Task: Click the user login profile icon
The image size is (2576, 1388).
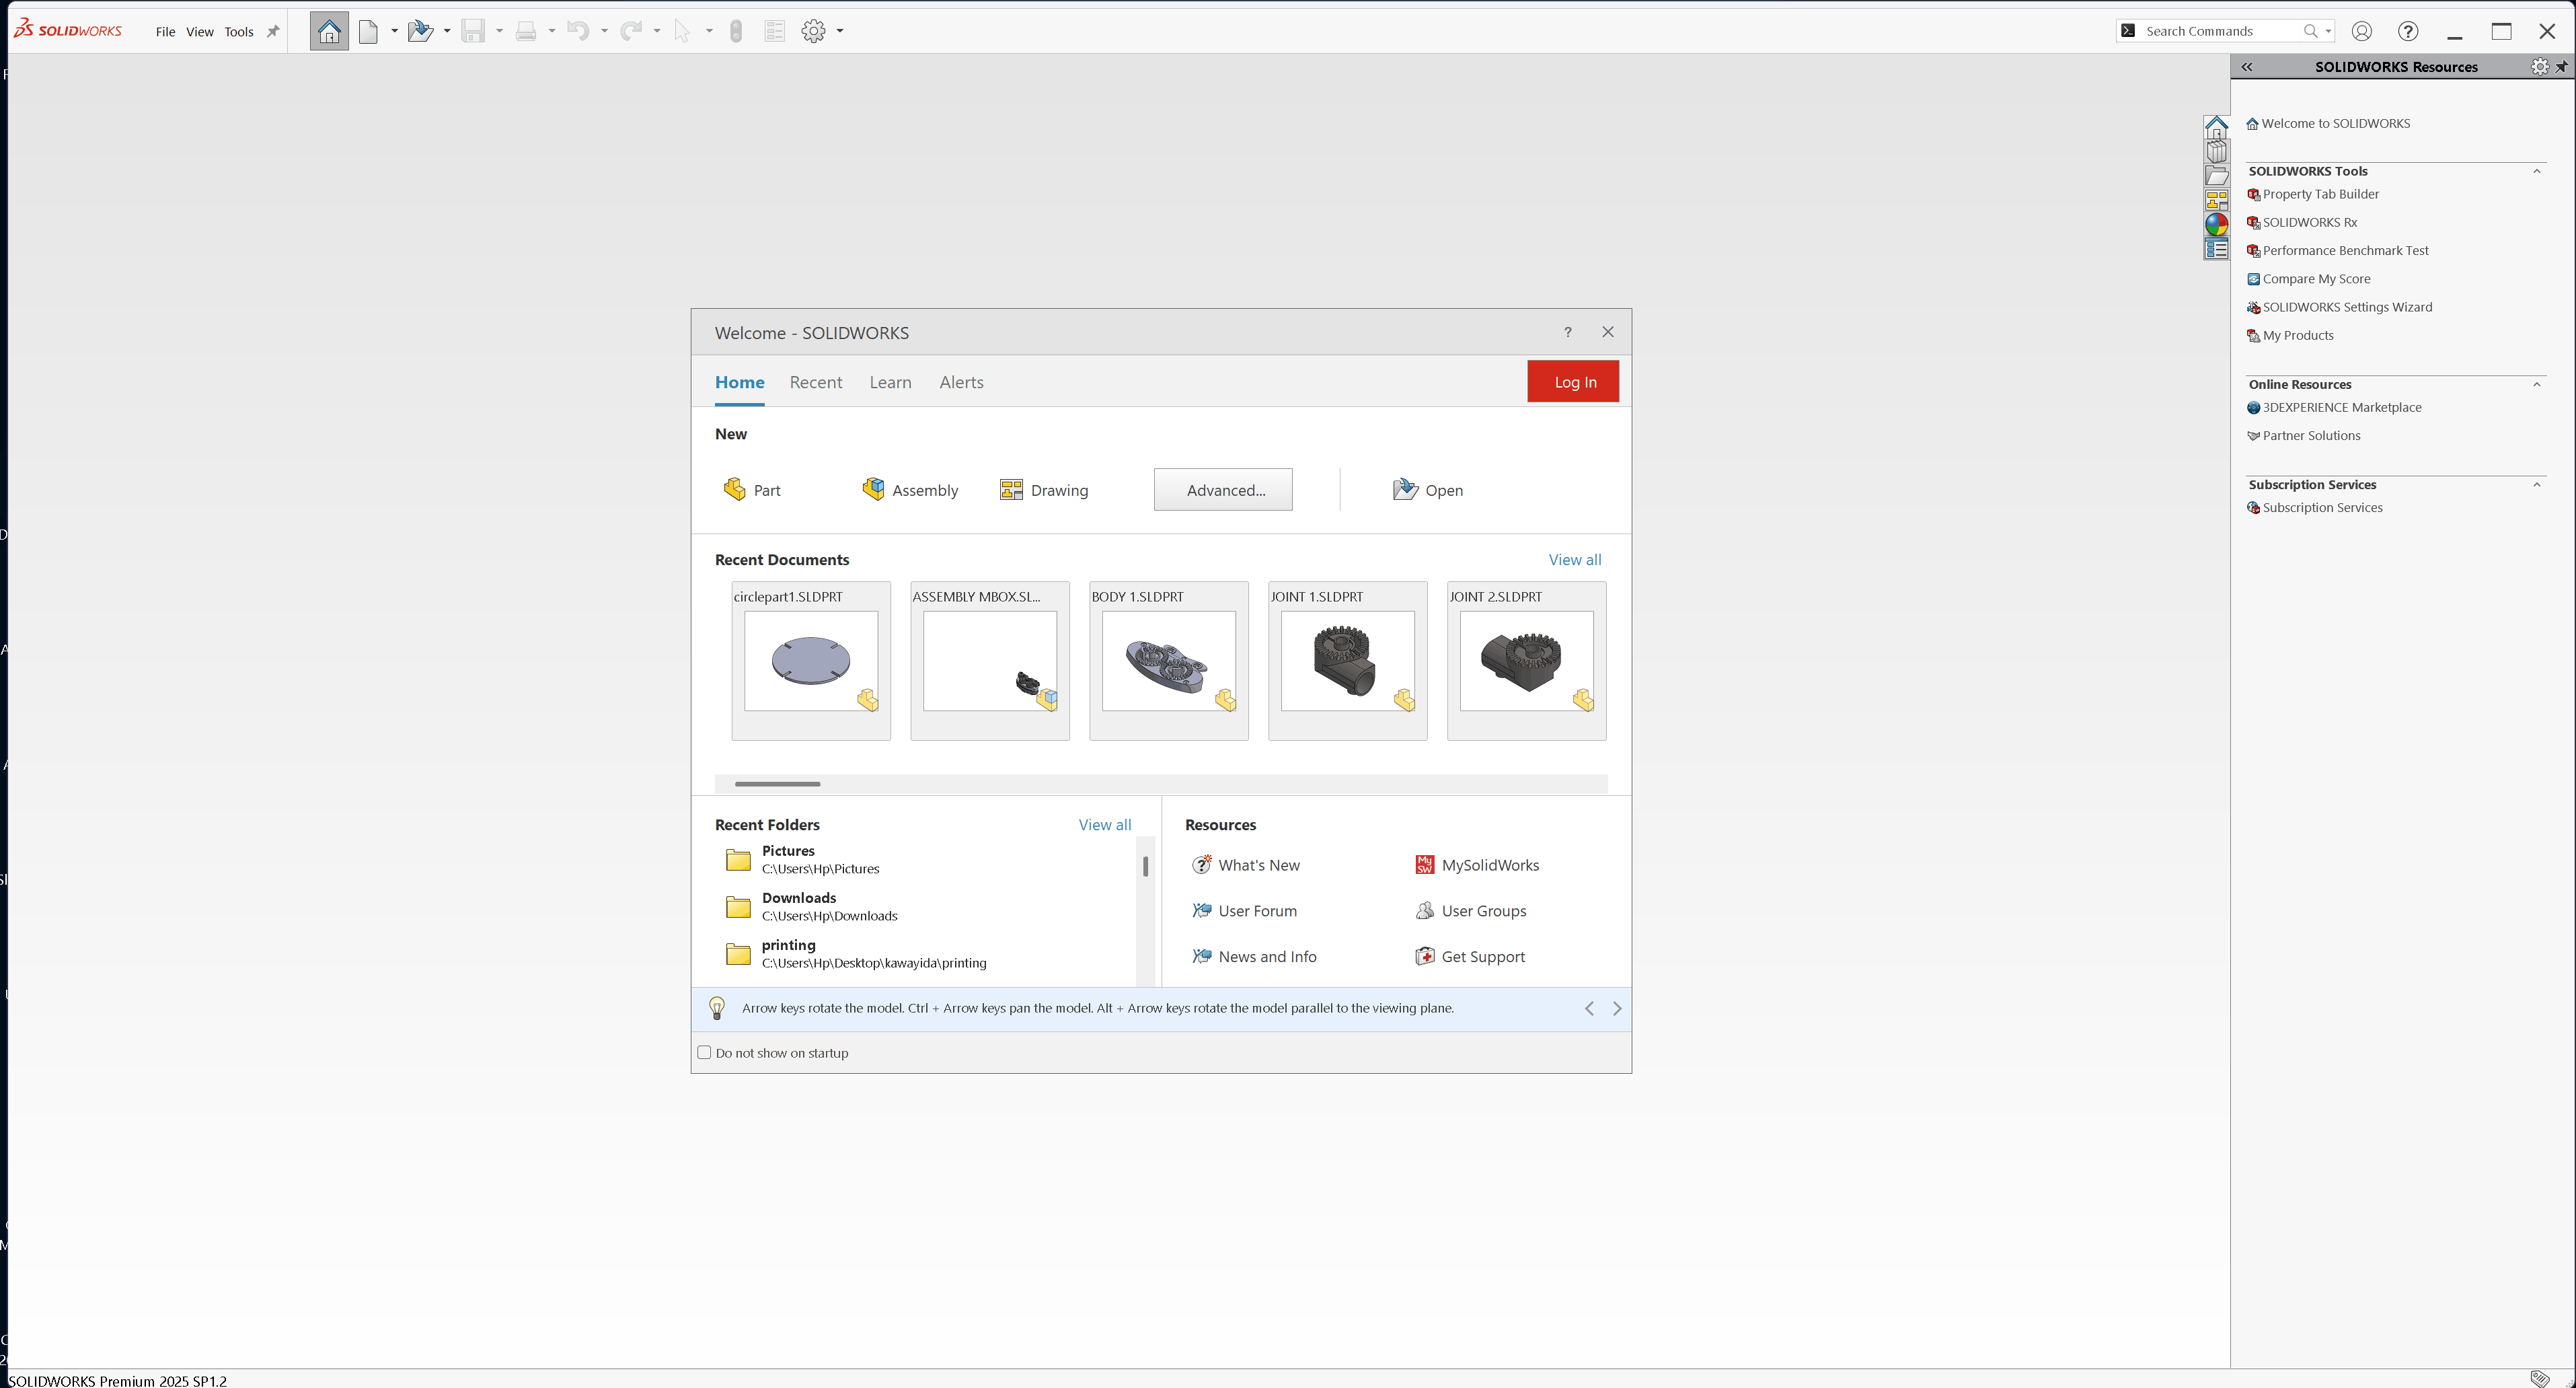Action: click(x=2361, y=31)
